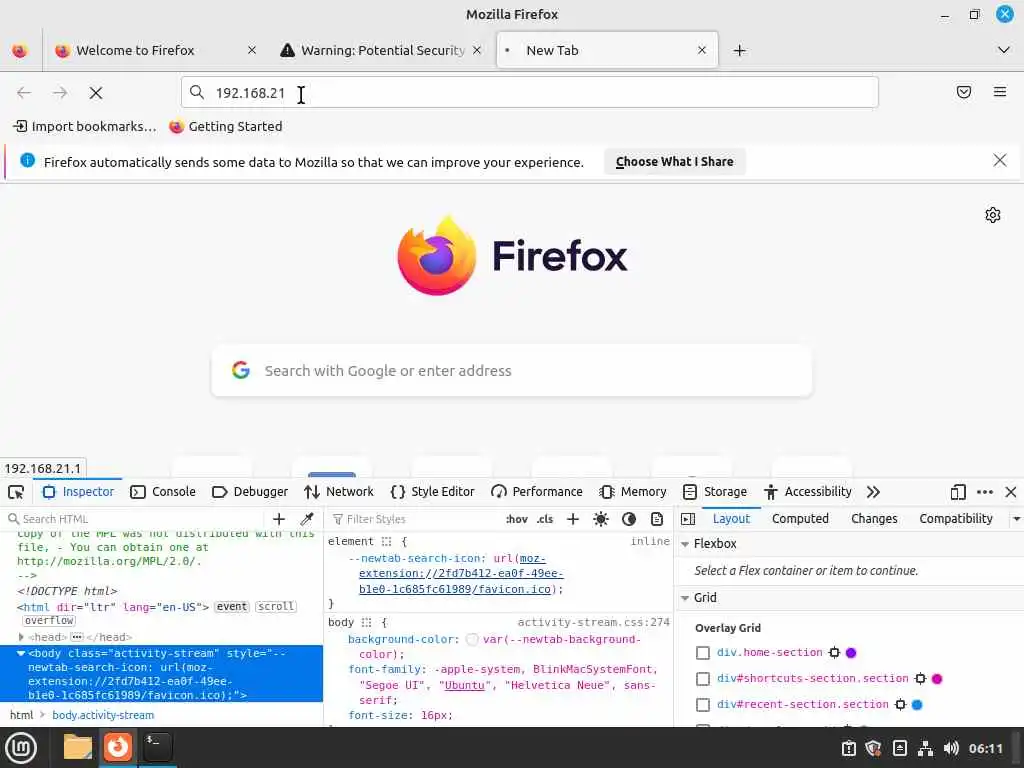Click magenta grid color swatch
Viewport: 1024px width, 768px height.
point(937,679)
